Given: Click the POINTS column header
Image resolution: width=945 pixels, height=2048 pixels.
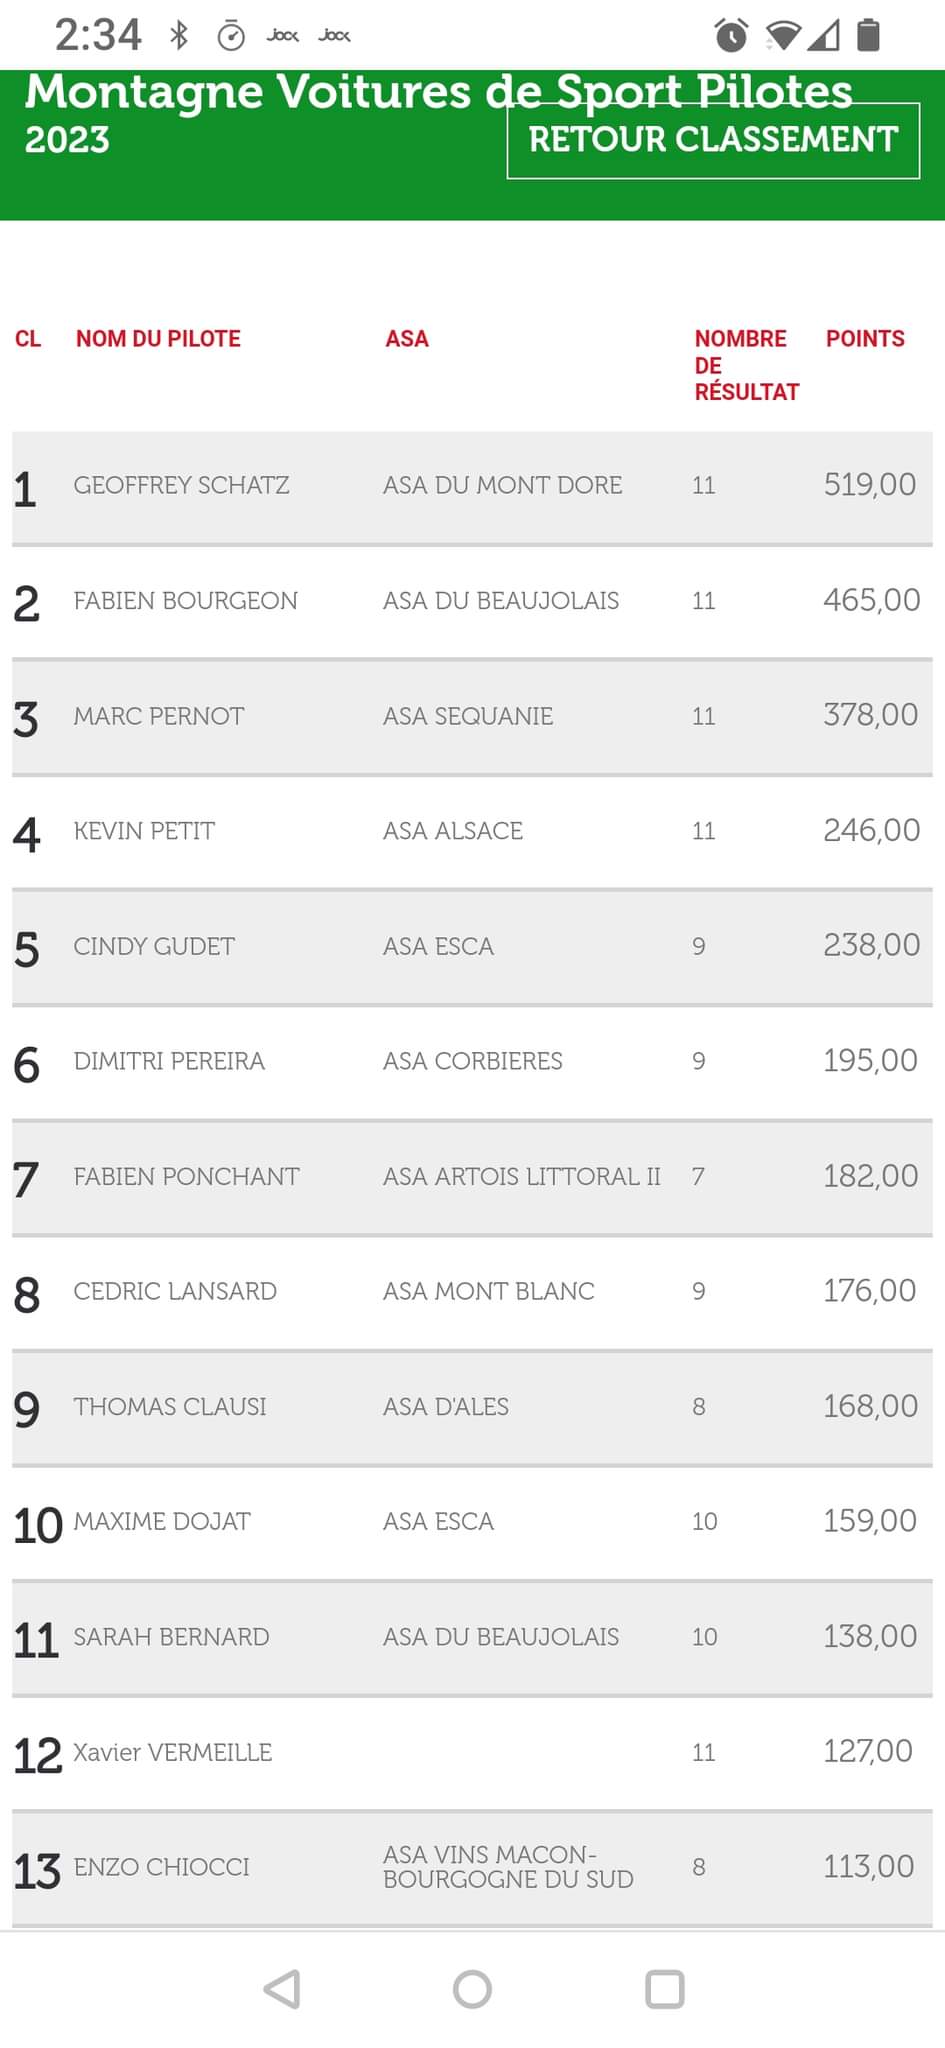Looking at the screenshot, I should (865, 339).
